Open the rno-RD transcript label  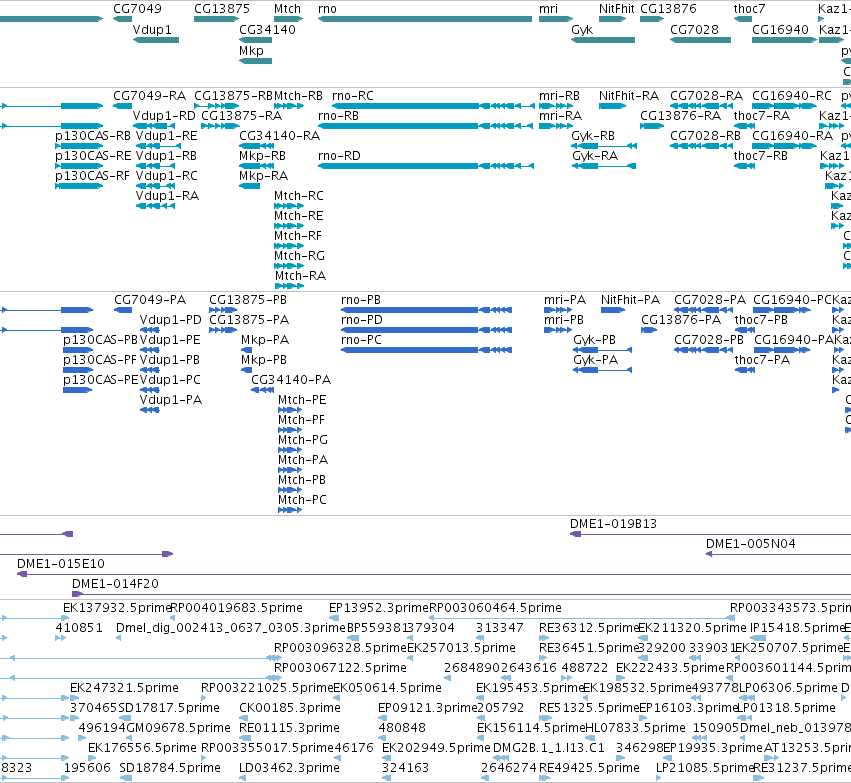tap(339, 156)
